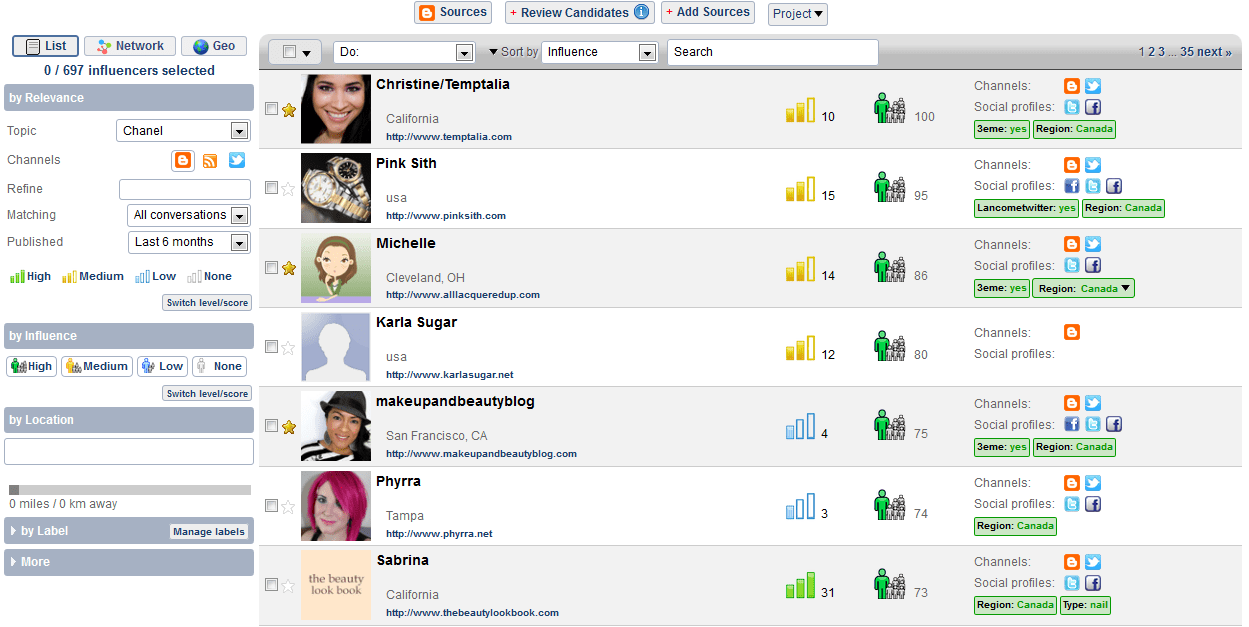Click the RSS feed icon in Channels filter

[x=210, y=160]
